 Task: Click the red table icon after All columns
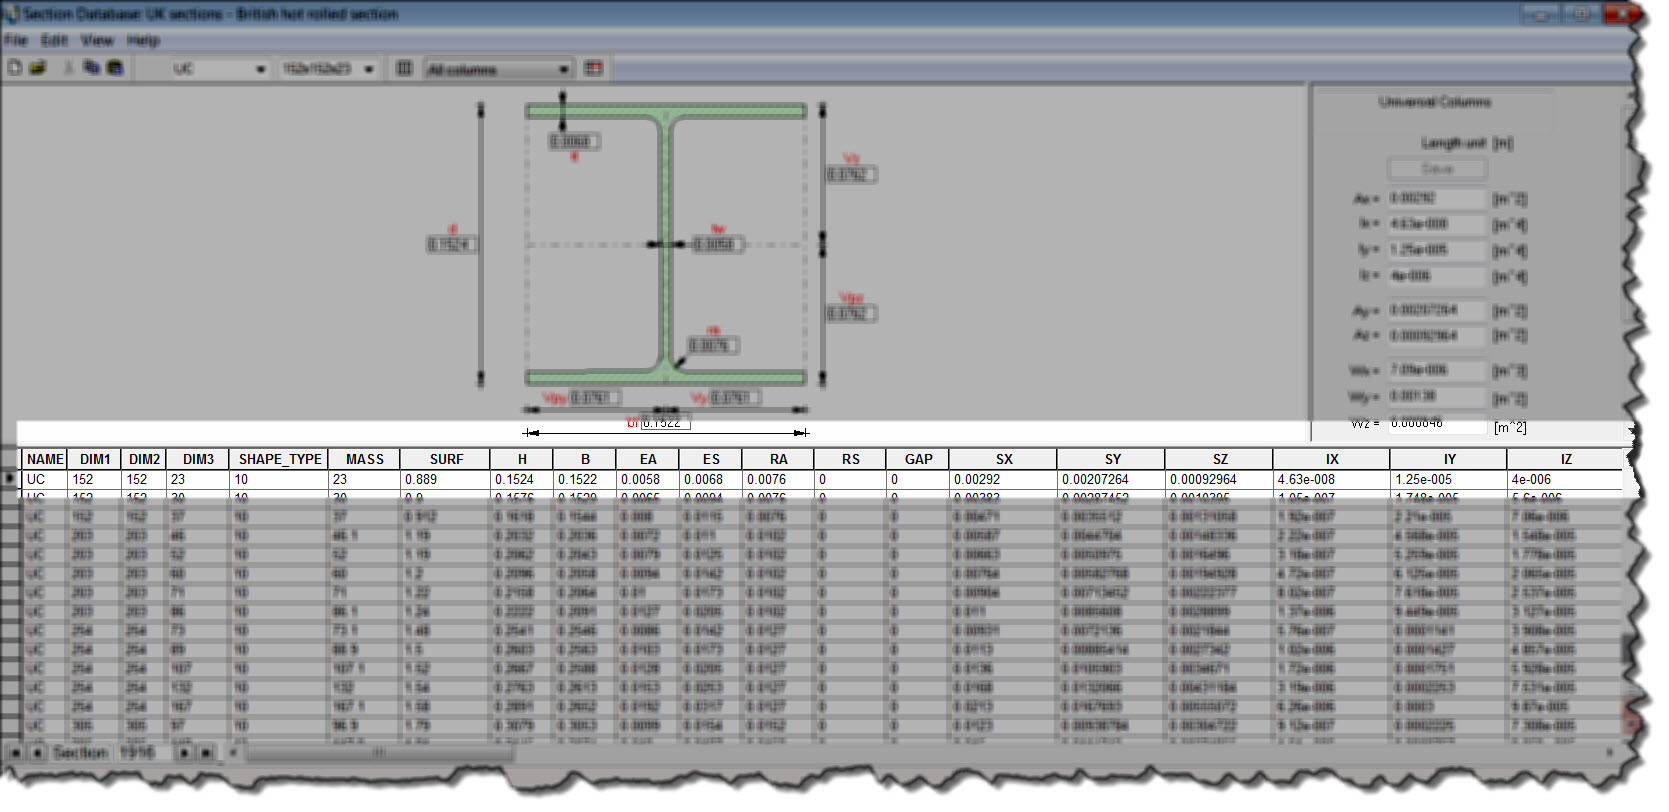[593, 68]
